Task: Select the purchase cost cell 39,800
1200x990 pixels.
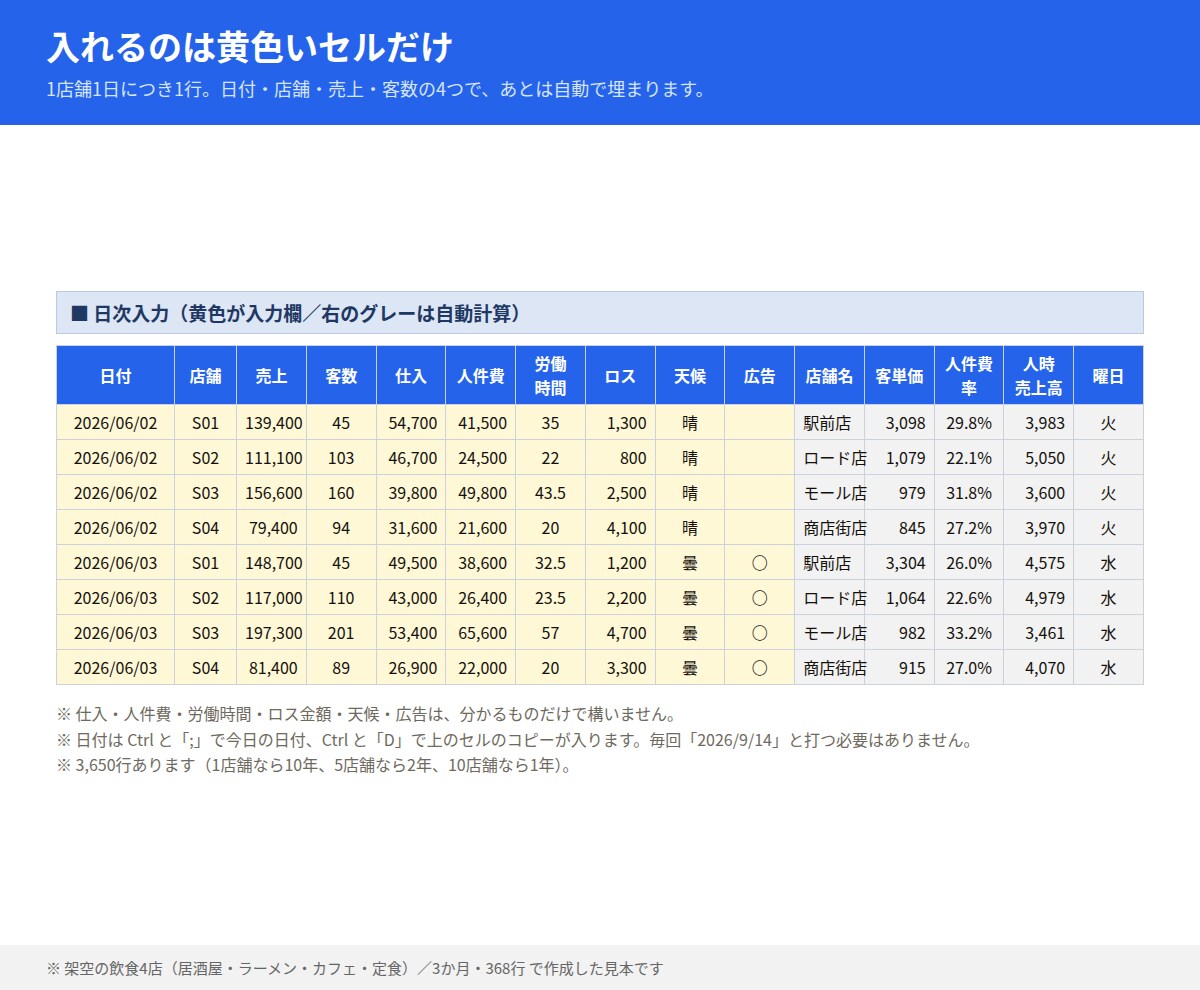Action: (x=411, y=493)
